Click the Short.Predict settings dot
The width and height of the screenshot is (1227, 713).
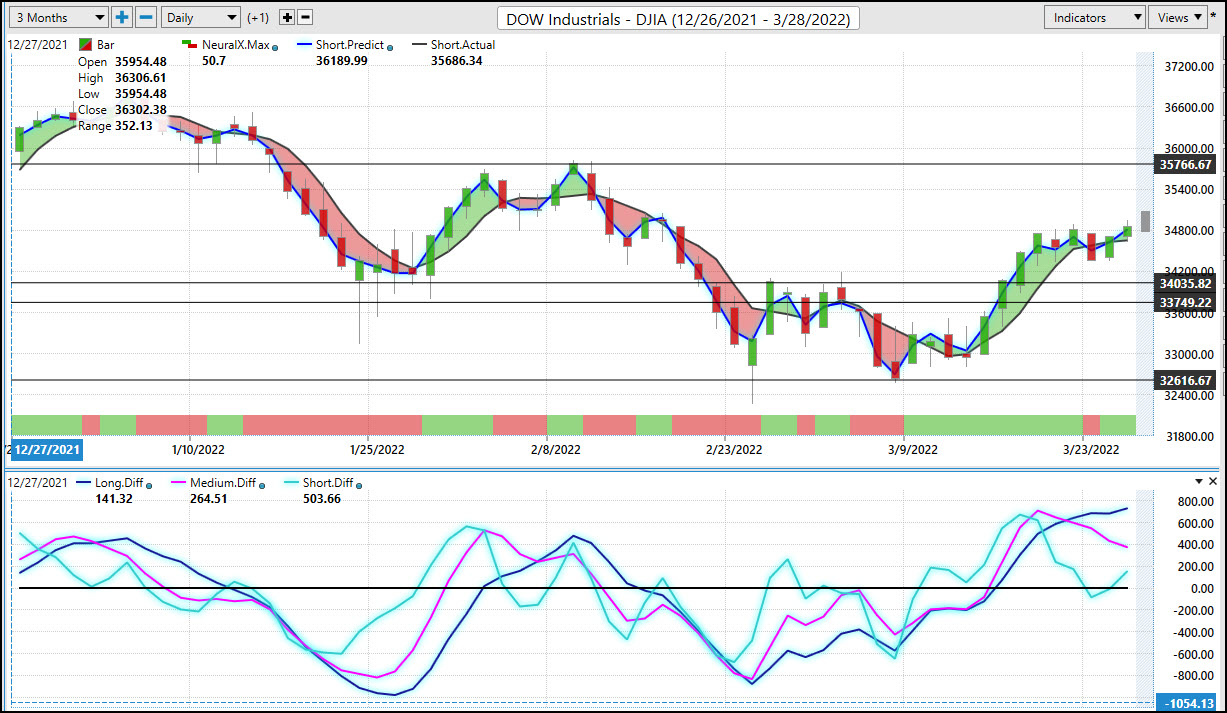click(x=390, y=47)
